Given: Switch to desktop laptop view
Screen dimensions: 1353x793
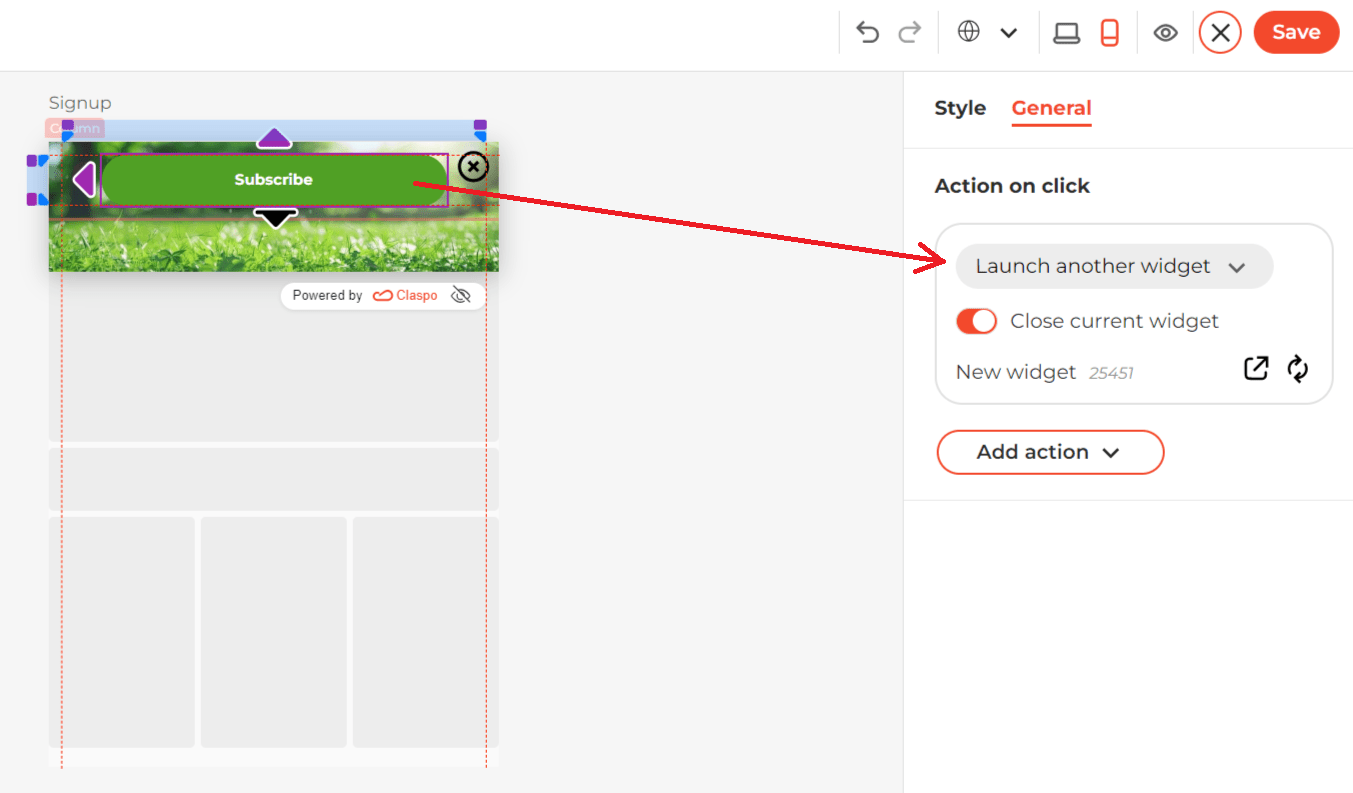Looking at the screenshot, I should (1067, 33).
